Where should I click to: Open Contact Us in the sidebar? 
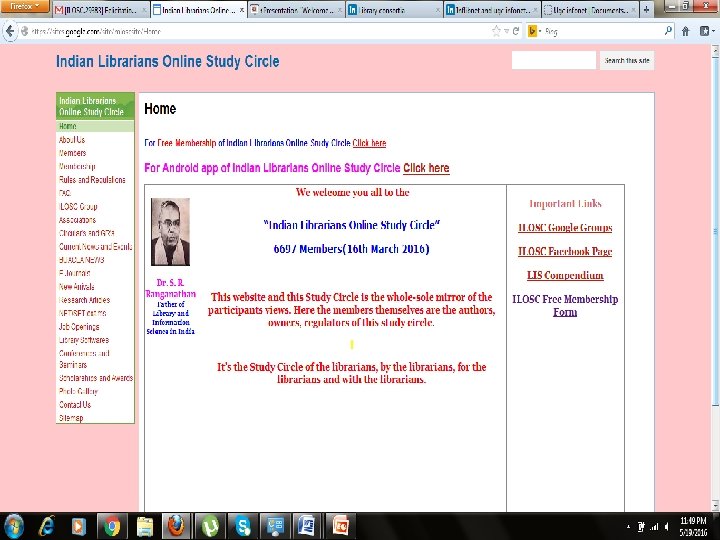click(x=75, y=405)
